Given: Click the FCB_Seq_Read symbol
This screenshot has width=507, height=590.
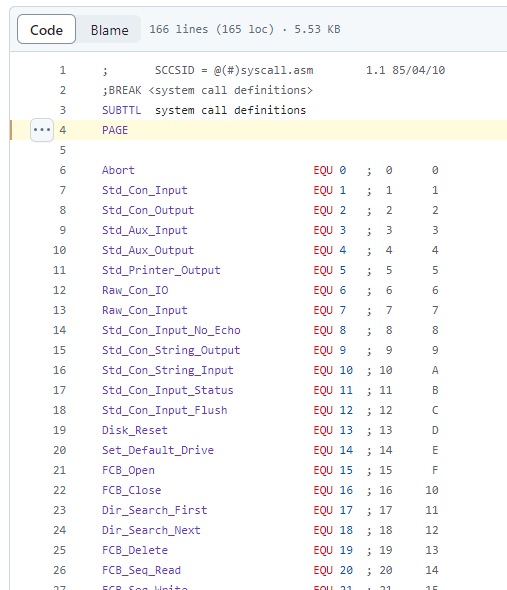Looking at the screenshot, I should point(142,570).
